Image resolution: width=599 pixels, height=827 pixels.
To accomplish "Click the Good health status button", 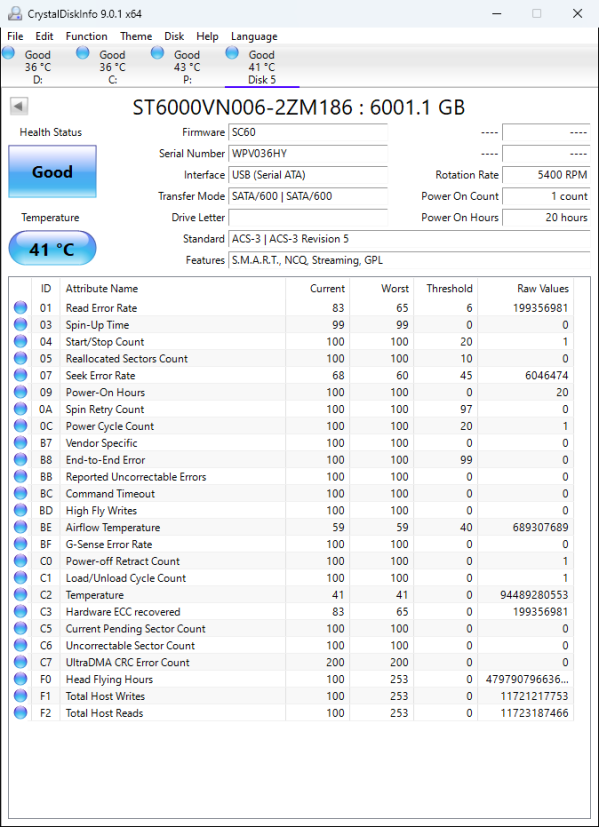I will coord(52,171).
